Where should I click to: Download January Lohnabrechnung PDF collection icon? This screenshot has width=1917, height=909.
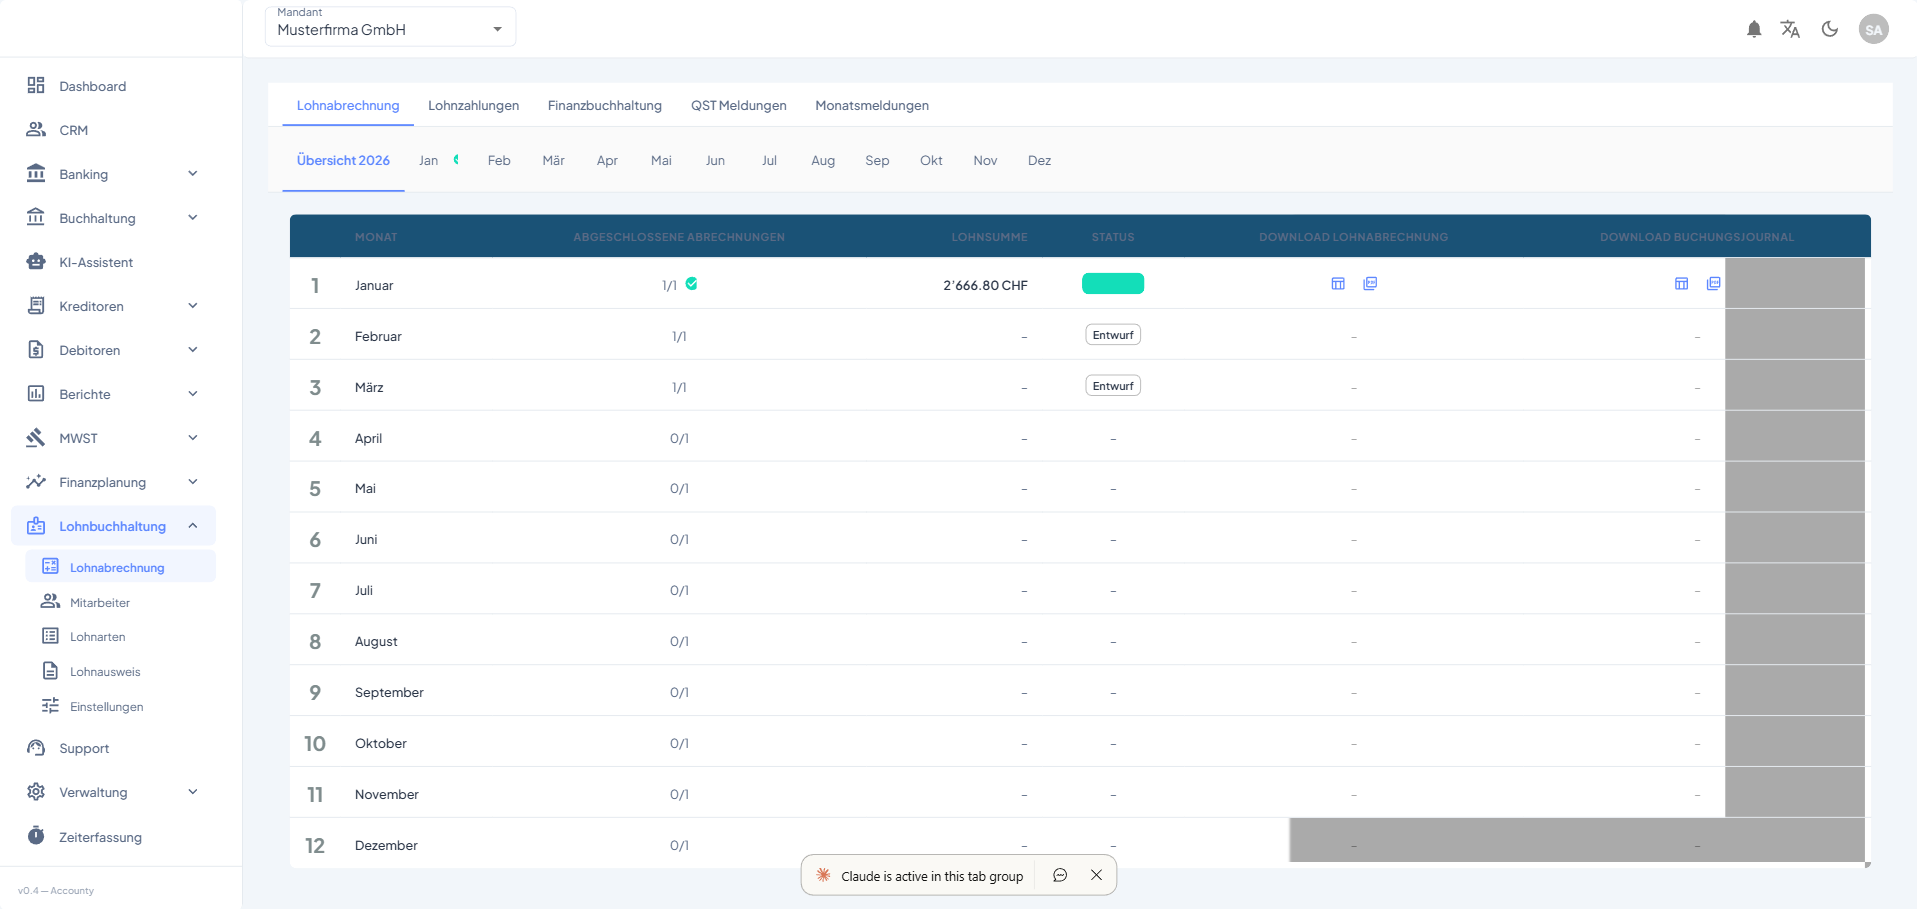pyautogui.click(x=1370, y=284)
